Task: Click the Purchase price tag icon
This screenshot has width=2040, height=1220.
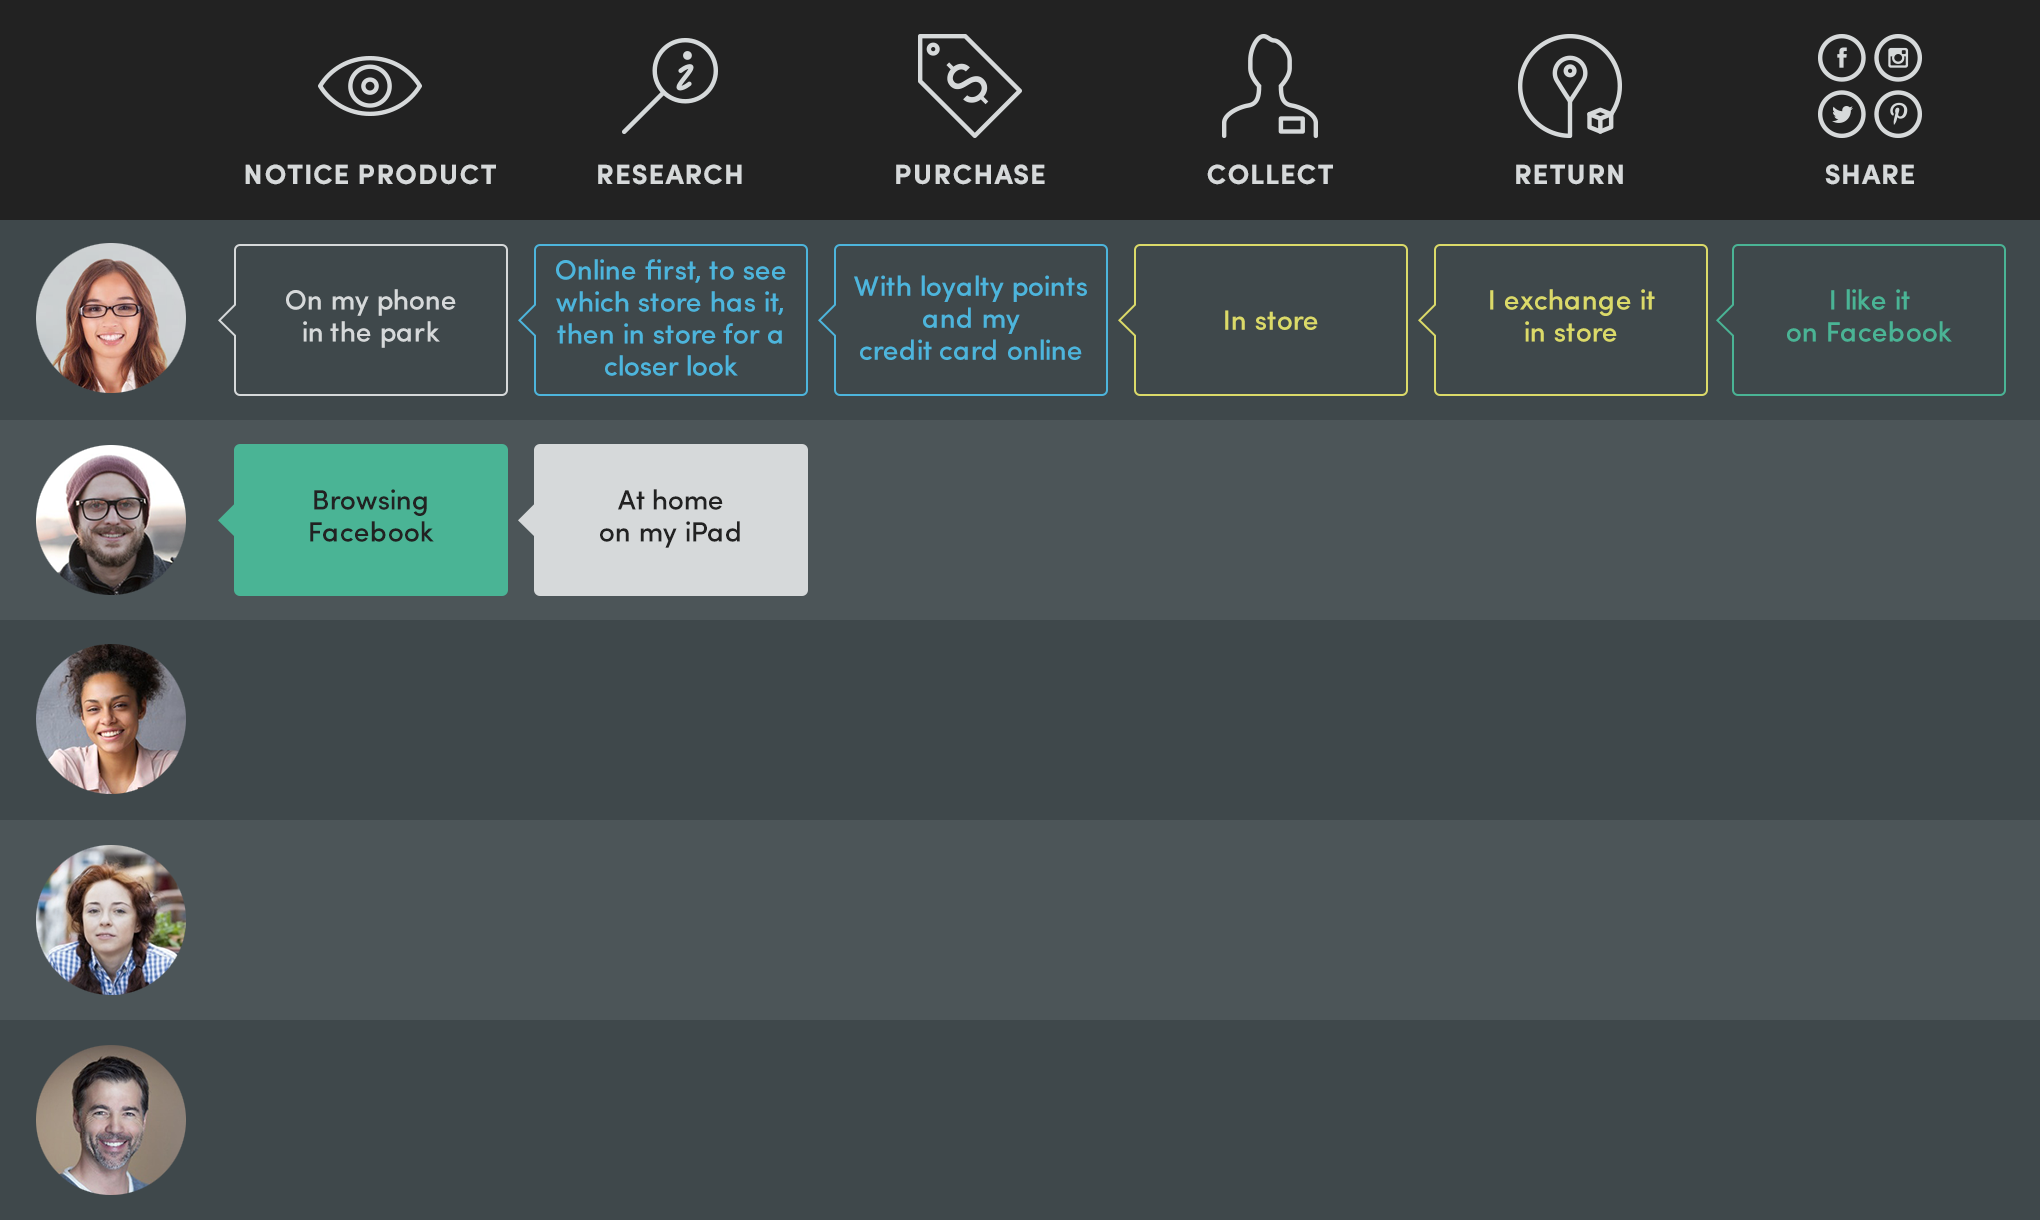Action: tap(969, 86)
